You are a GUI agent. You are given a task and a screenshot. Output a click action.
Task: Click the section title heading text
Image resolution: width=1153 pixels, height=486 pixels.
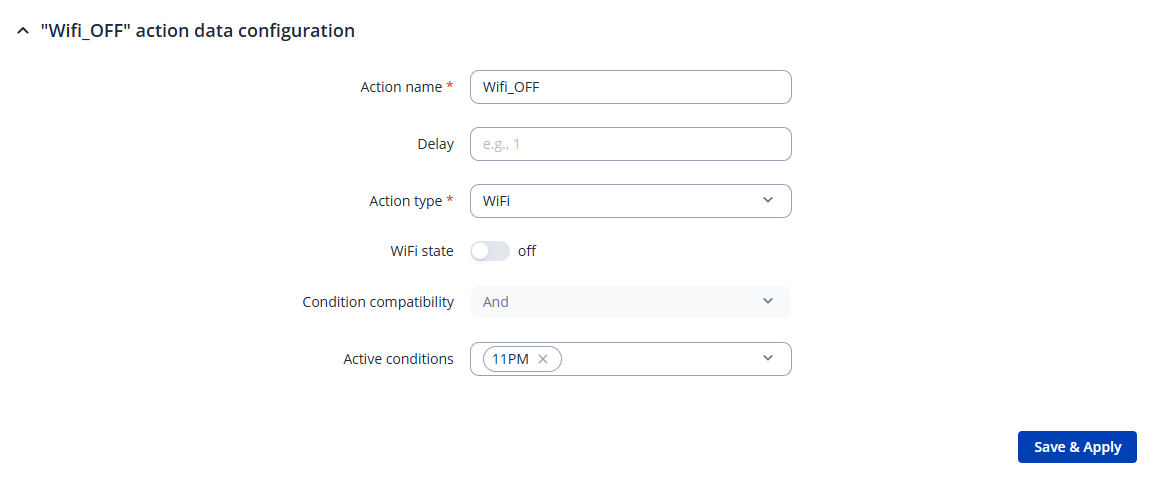point(197,31)
